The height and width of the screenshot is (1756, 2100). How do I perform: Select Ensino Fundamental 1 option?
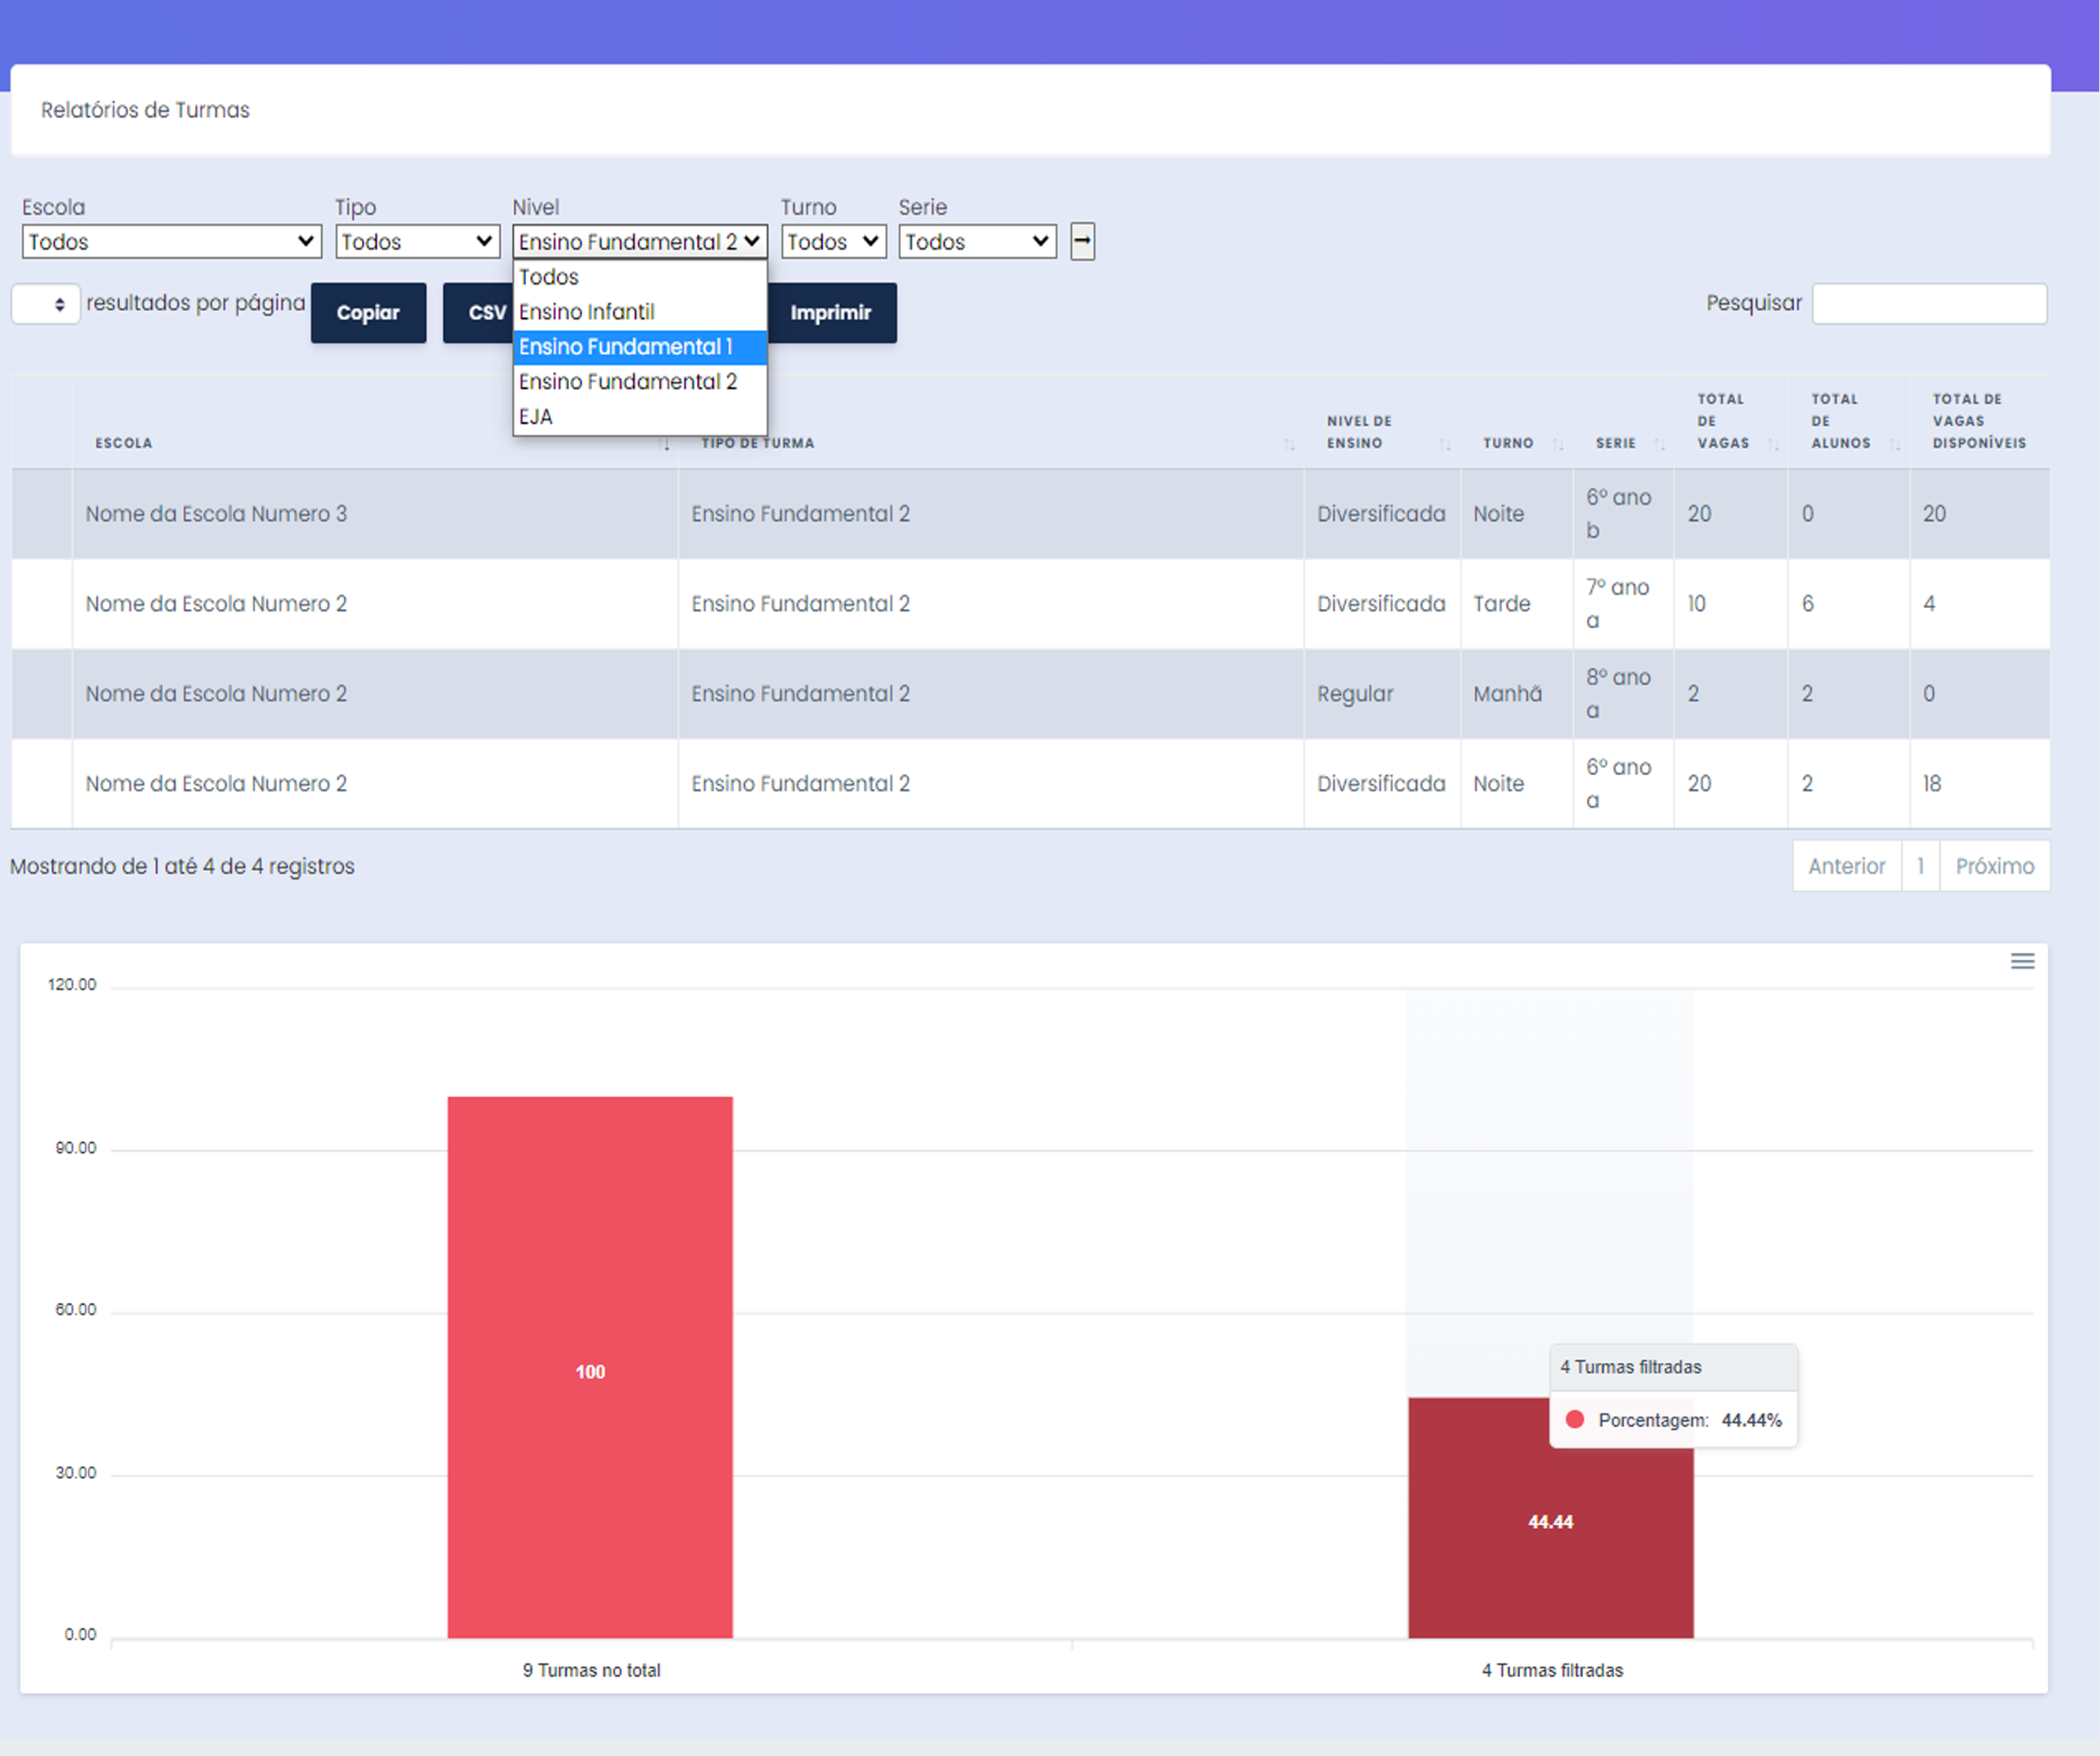point(626,347)
